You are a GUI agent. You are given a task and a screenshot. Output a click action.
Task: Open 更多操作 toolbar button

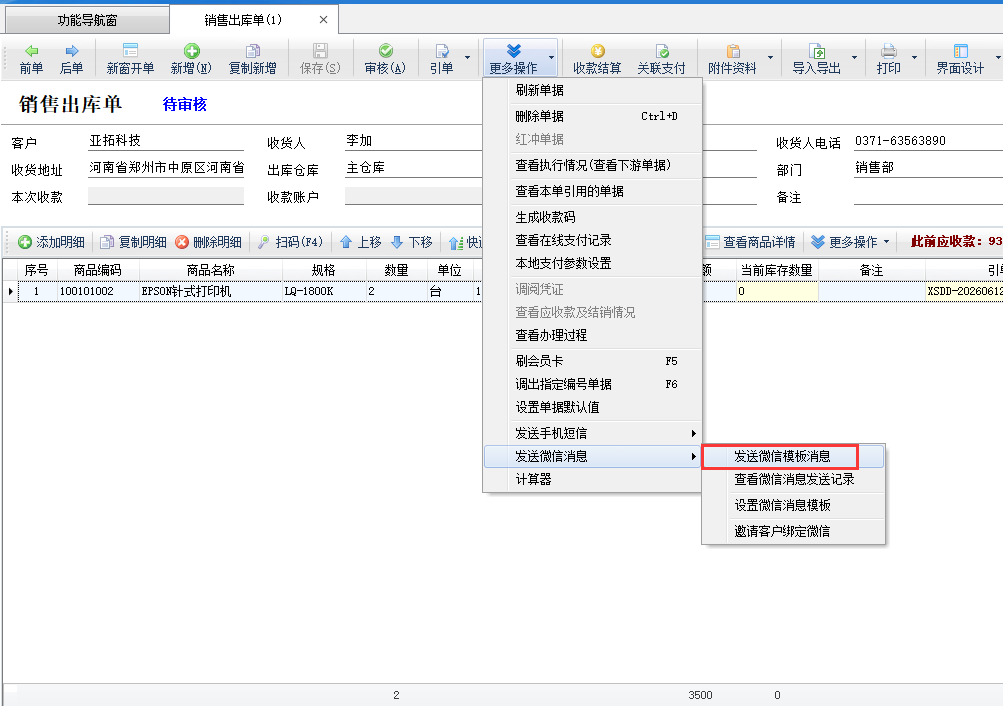click(514, 59)
